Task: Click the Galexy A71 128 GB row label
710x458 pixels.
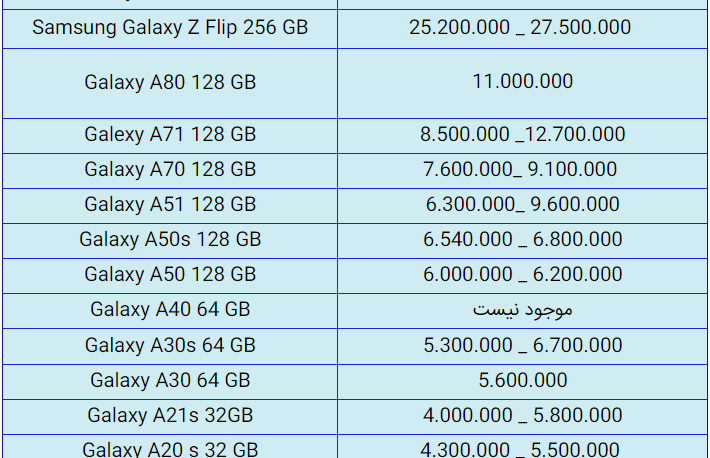Action: [170, 135]
